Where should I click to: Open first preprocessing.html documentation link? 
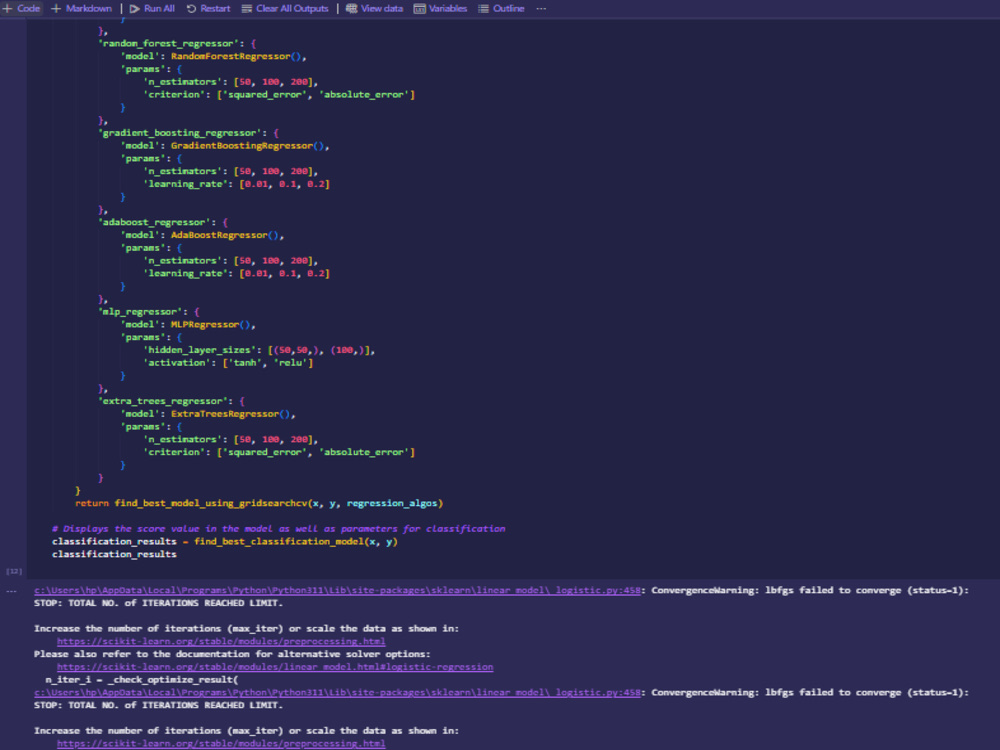[x=221, y=642]
